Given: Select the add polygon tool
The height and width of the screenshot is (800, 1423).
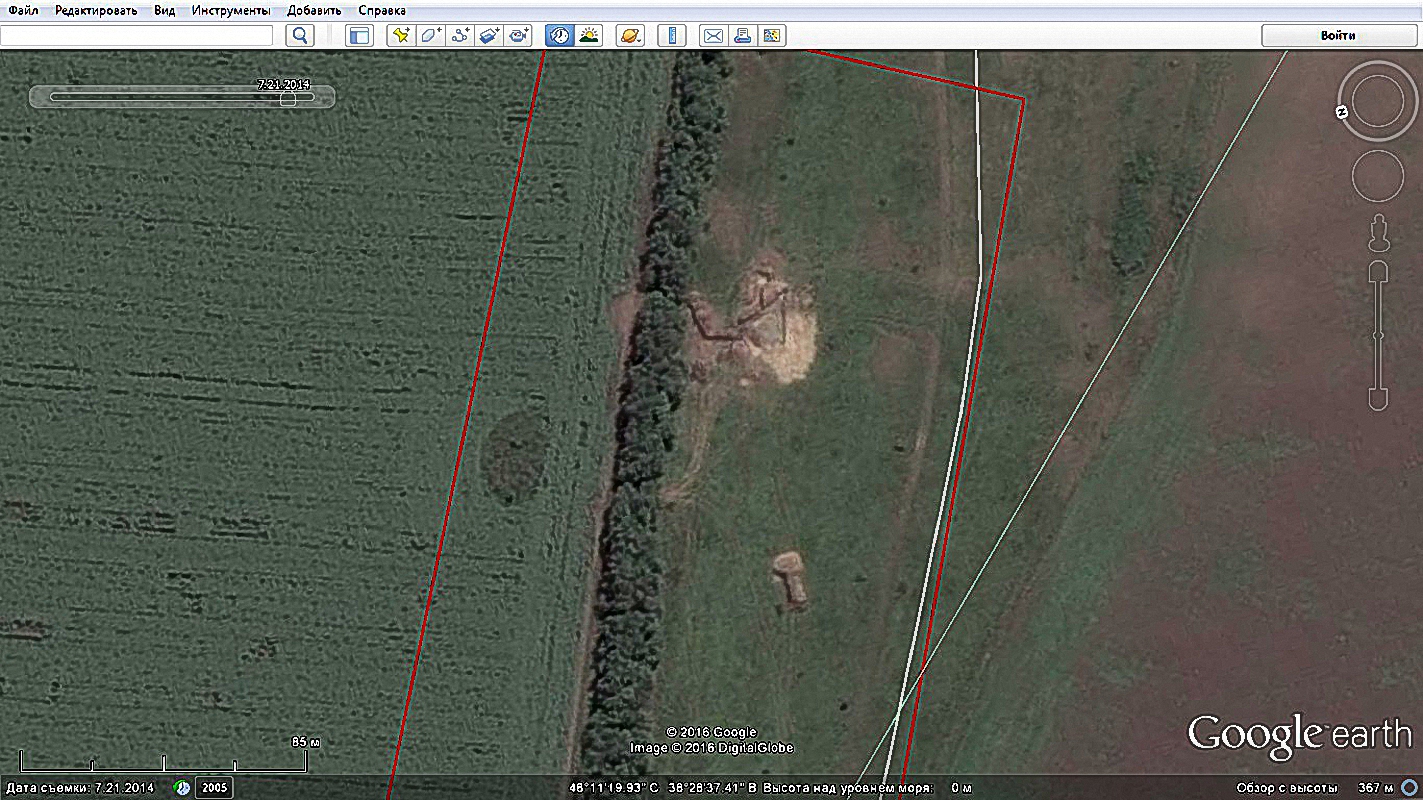Looking at the screenshot, I should pyautogui.click(x=430, y=36).
